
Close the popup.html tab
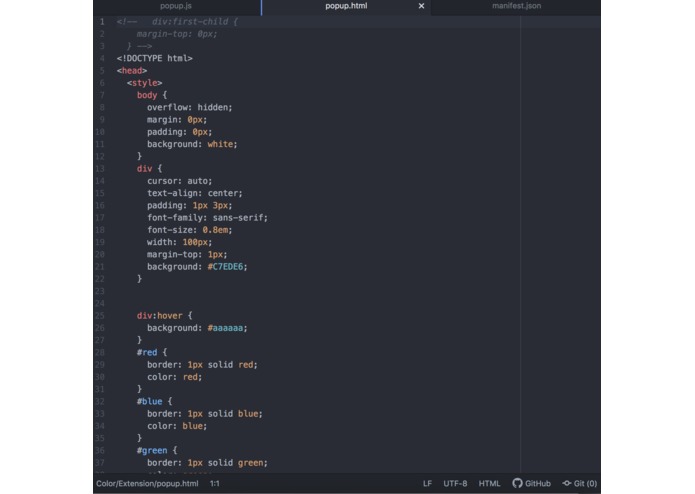coord(422,6)
